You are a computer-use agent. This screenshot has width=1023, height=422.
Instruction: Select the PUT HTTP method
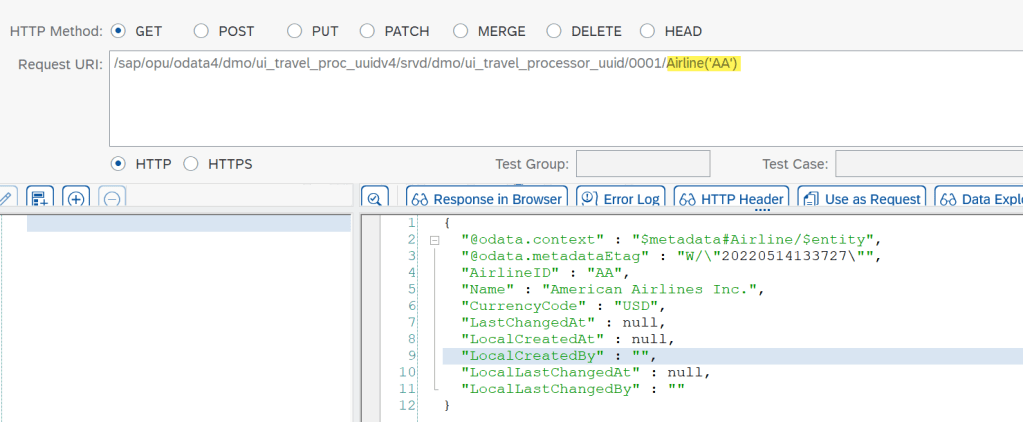pyautogui.click(x=295, y=31)
